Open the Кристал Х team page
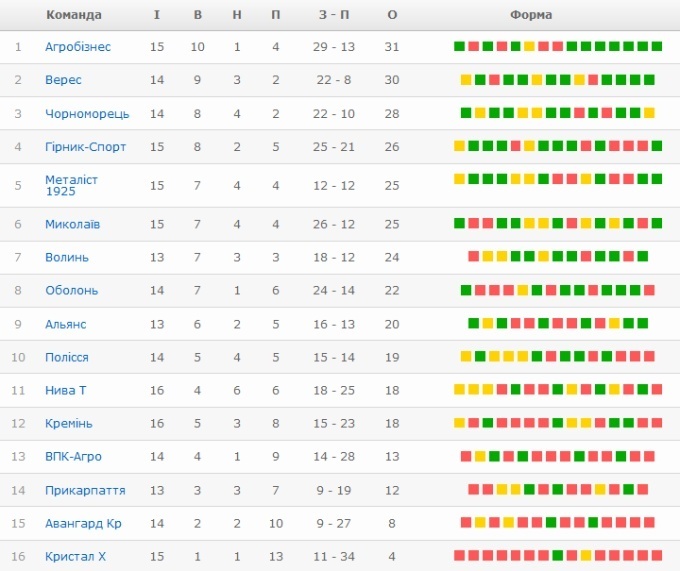The width and height of the screenshot is (680, 571). [x=75, y=556]
